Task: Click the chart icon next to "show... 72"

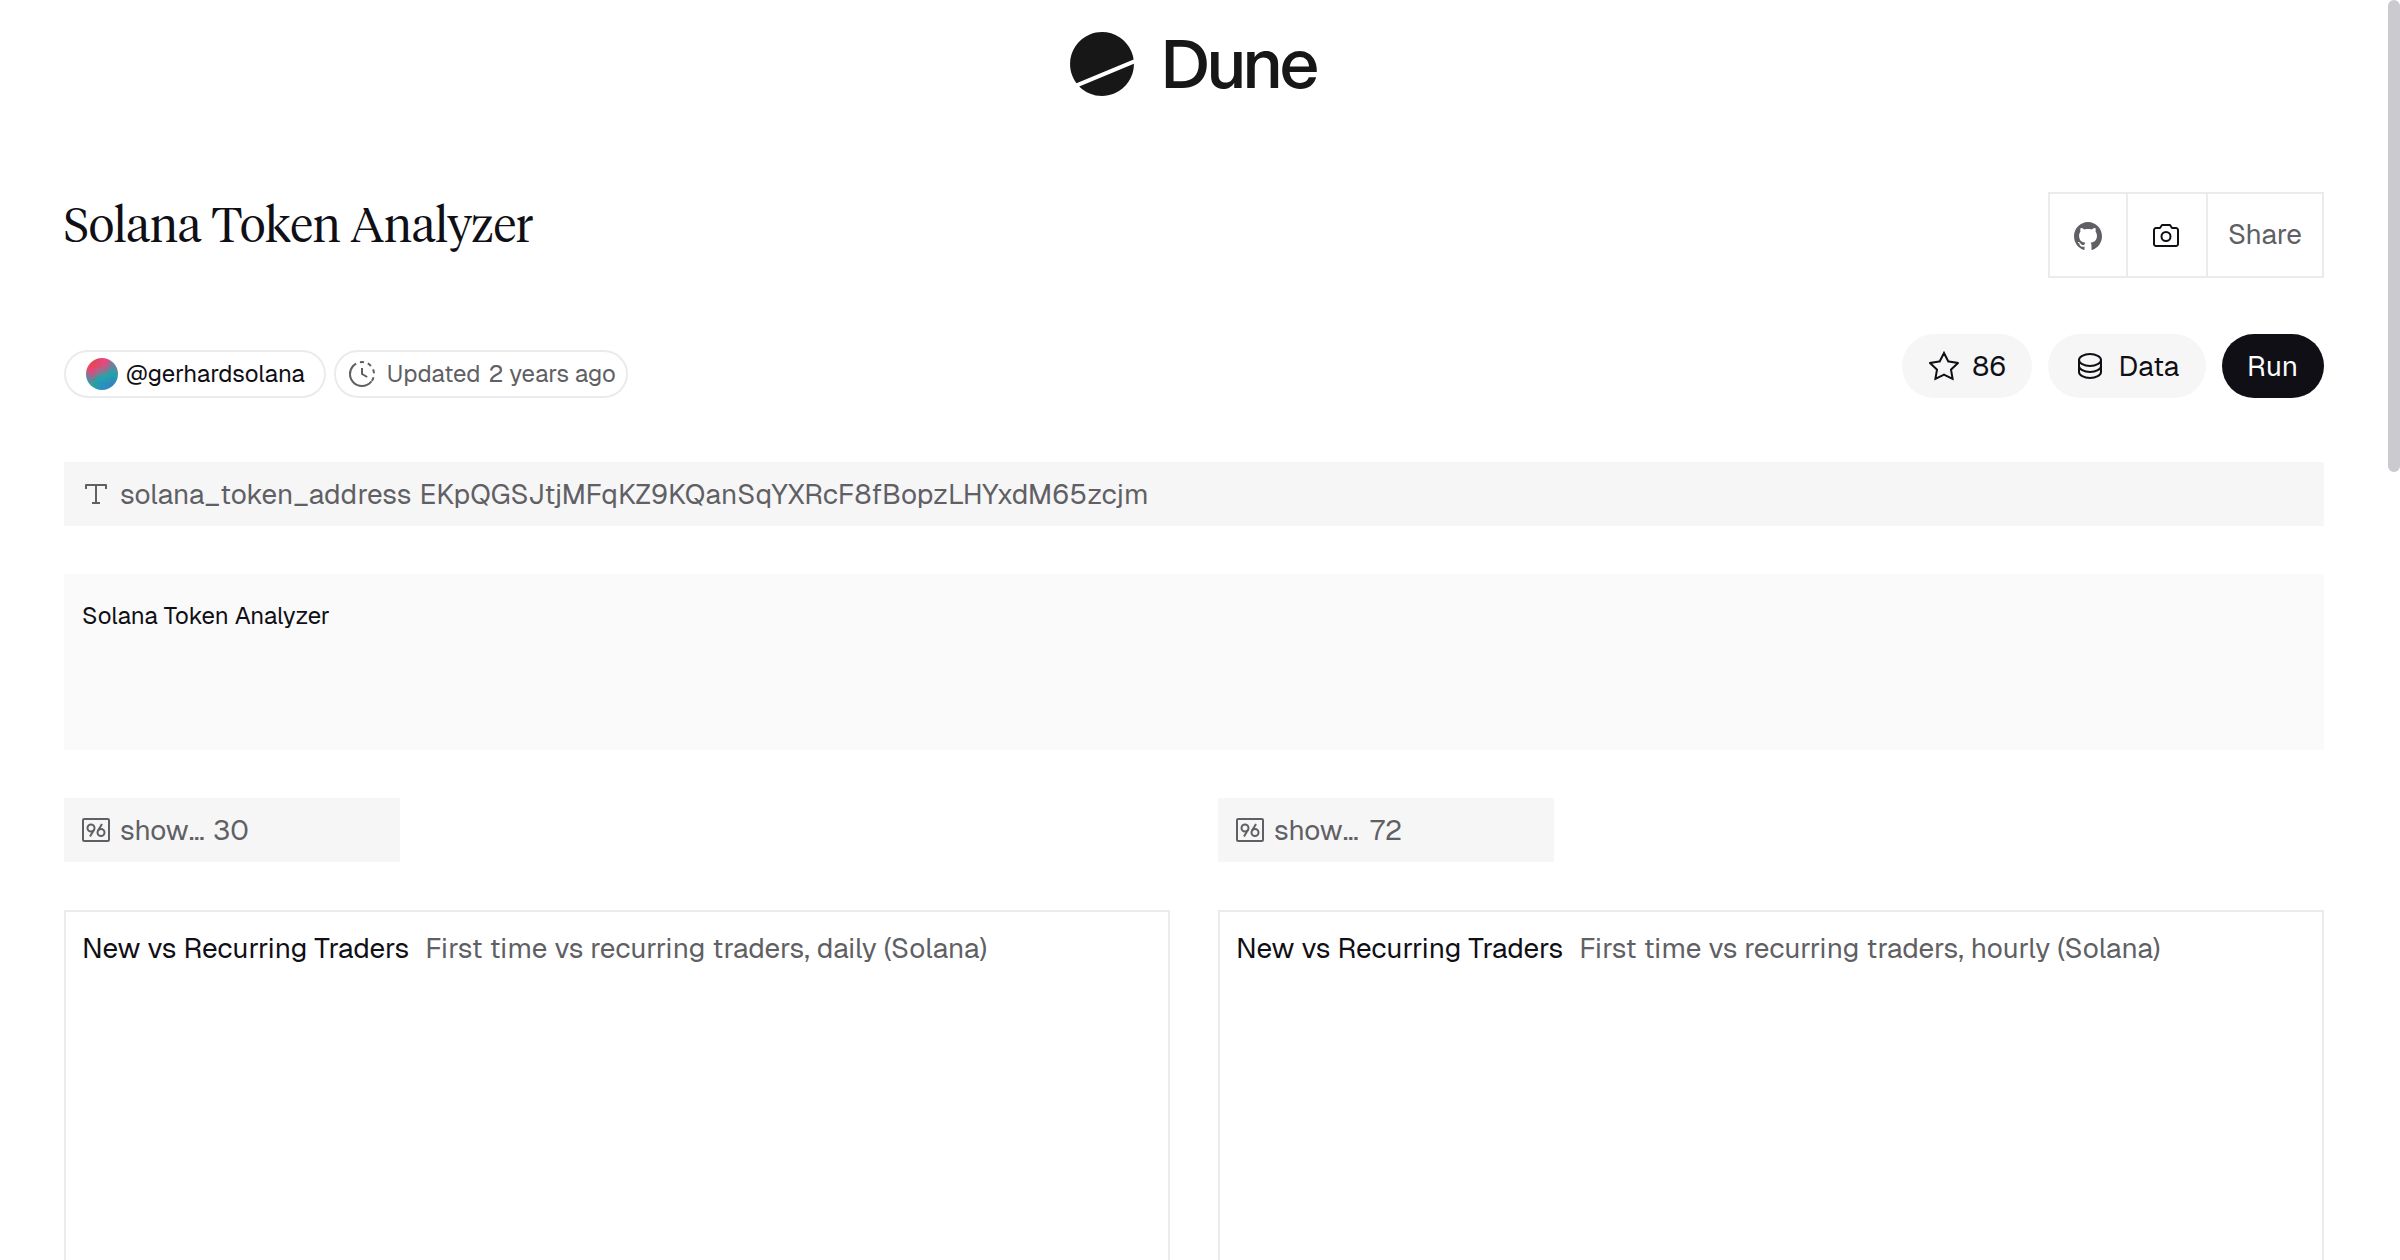Action: (x=1249, y=829)
